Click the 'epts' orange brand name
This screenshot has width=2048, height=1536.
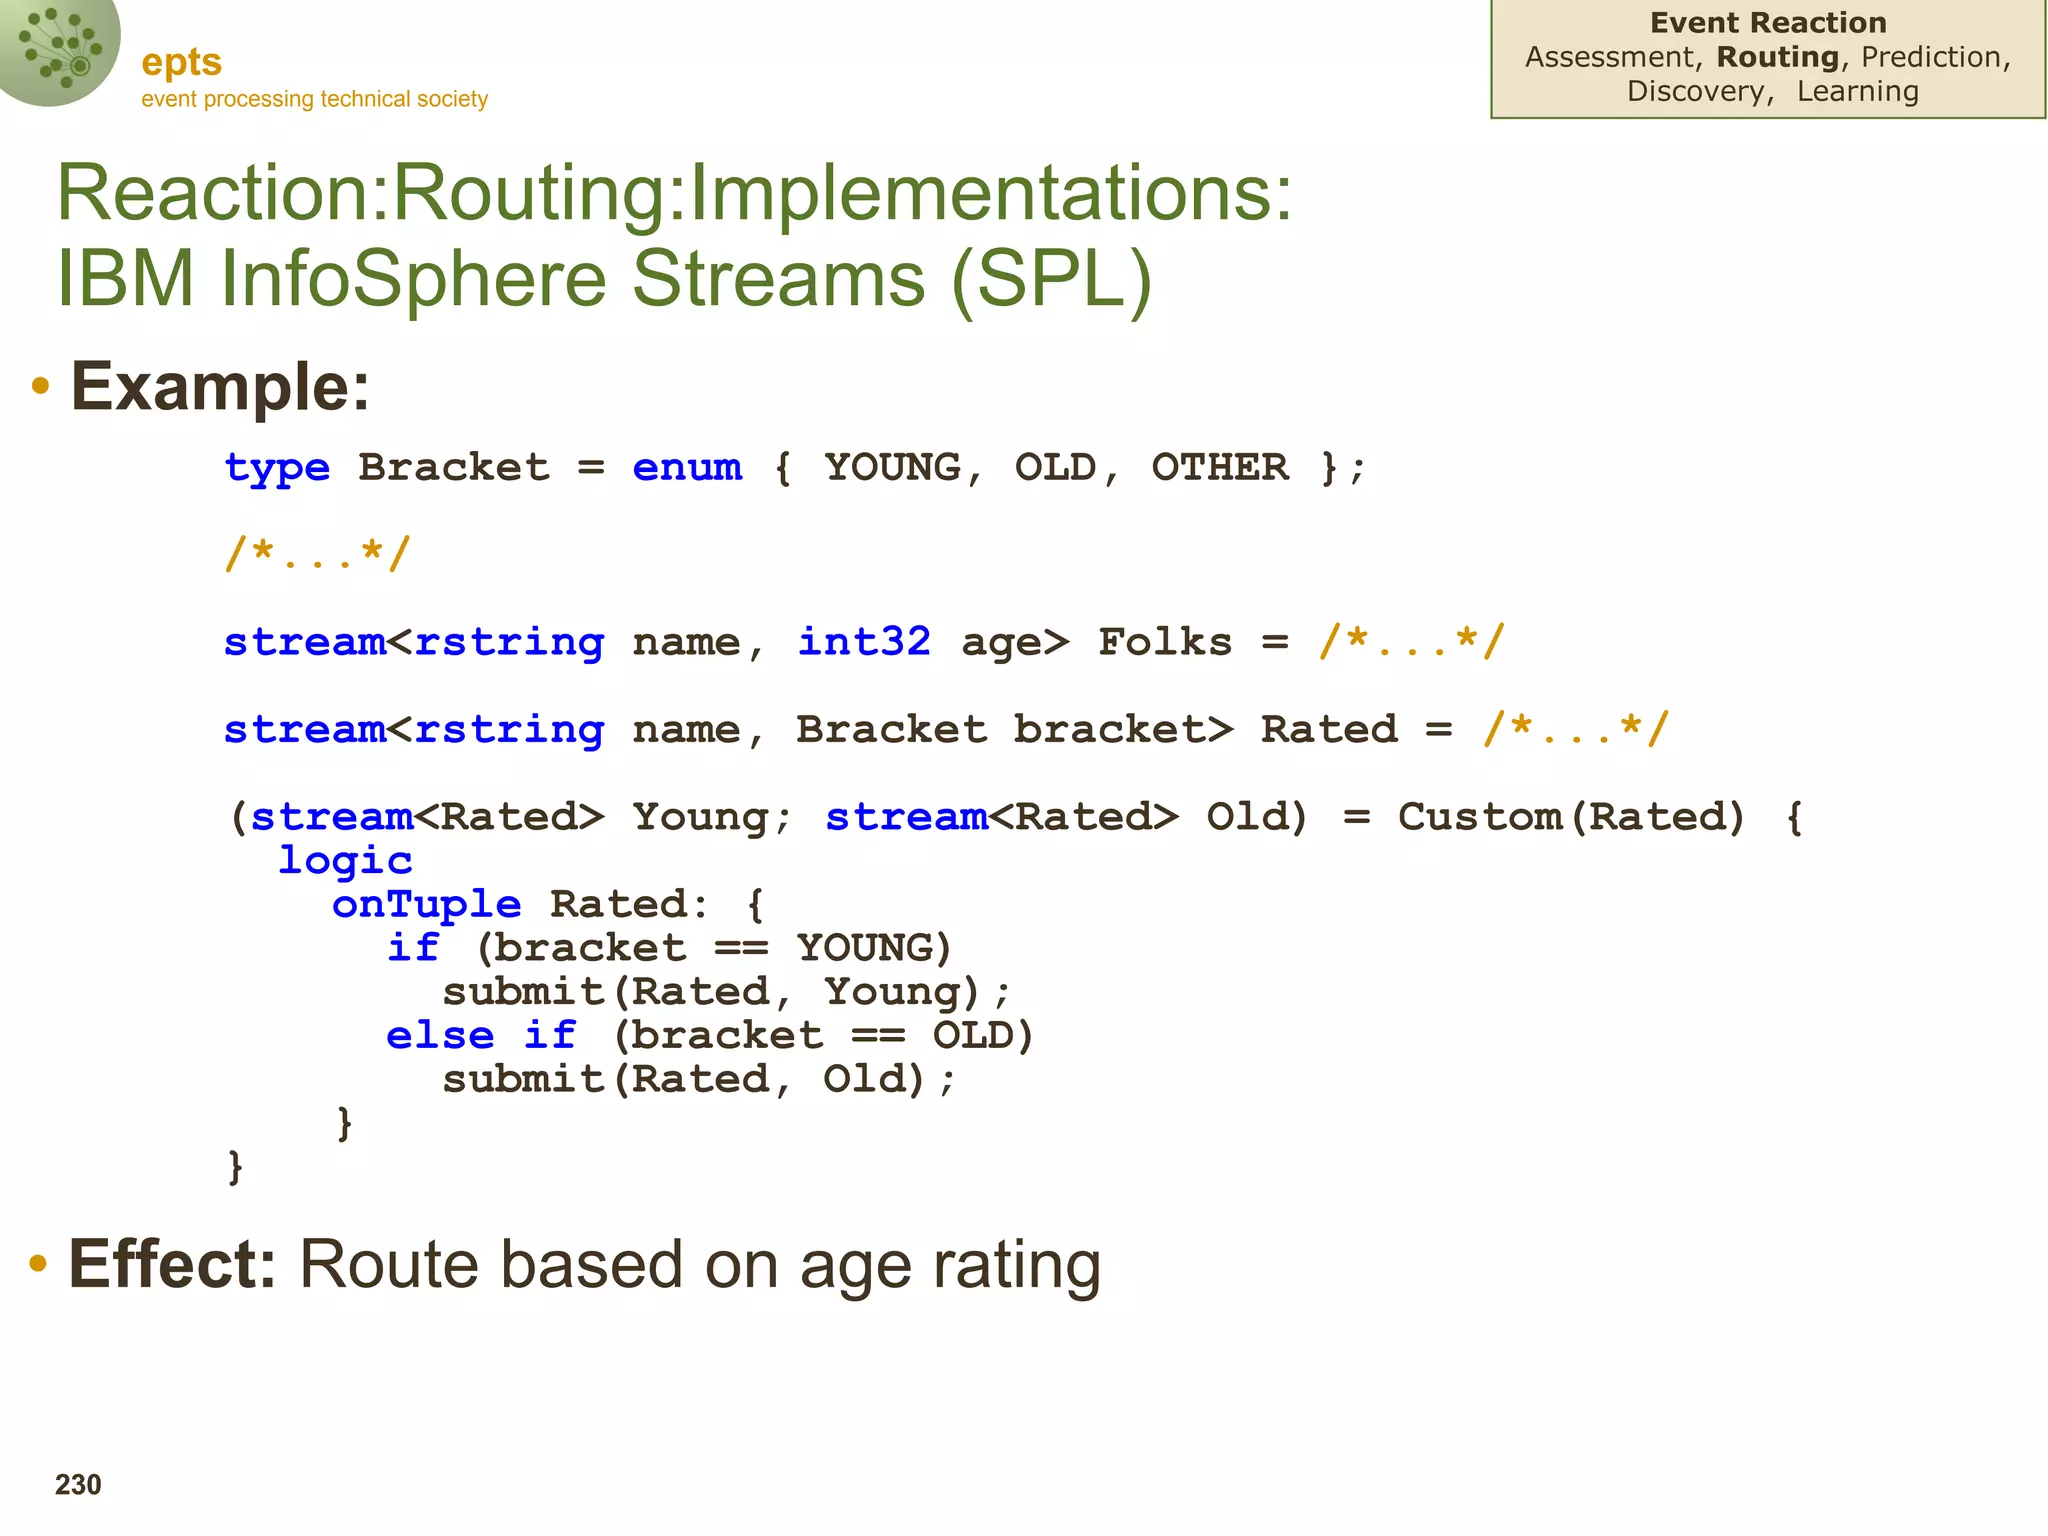[x=181, y=62]
